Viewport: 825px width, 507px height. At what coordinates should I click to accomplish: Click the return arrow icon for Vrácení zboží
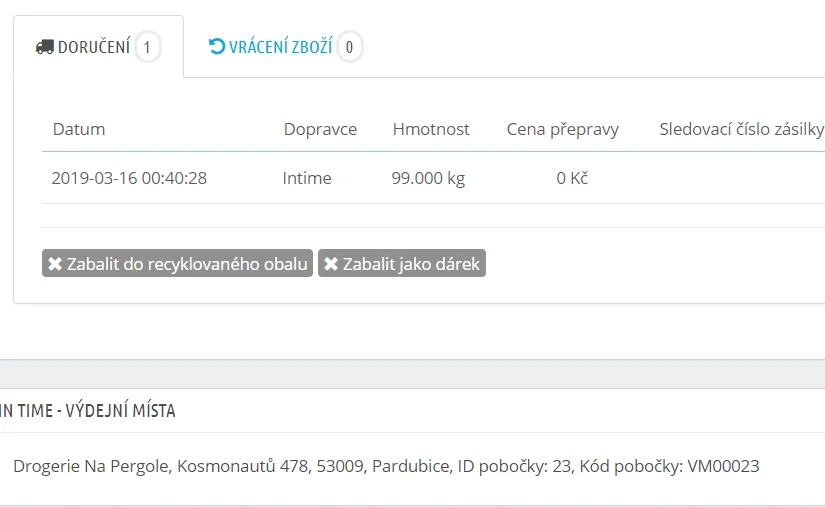216,46
